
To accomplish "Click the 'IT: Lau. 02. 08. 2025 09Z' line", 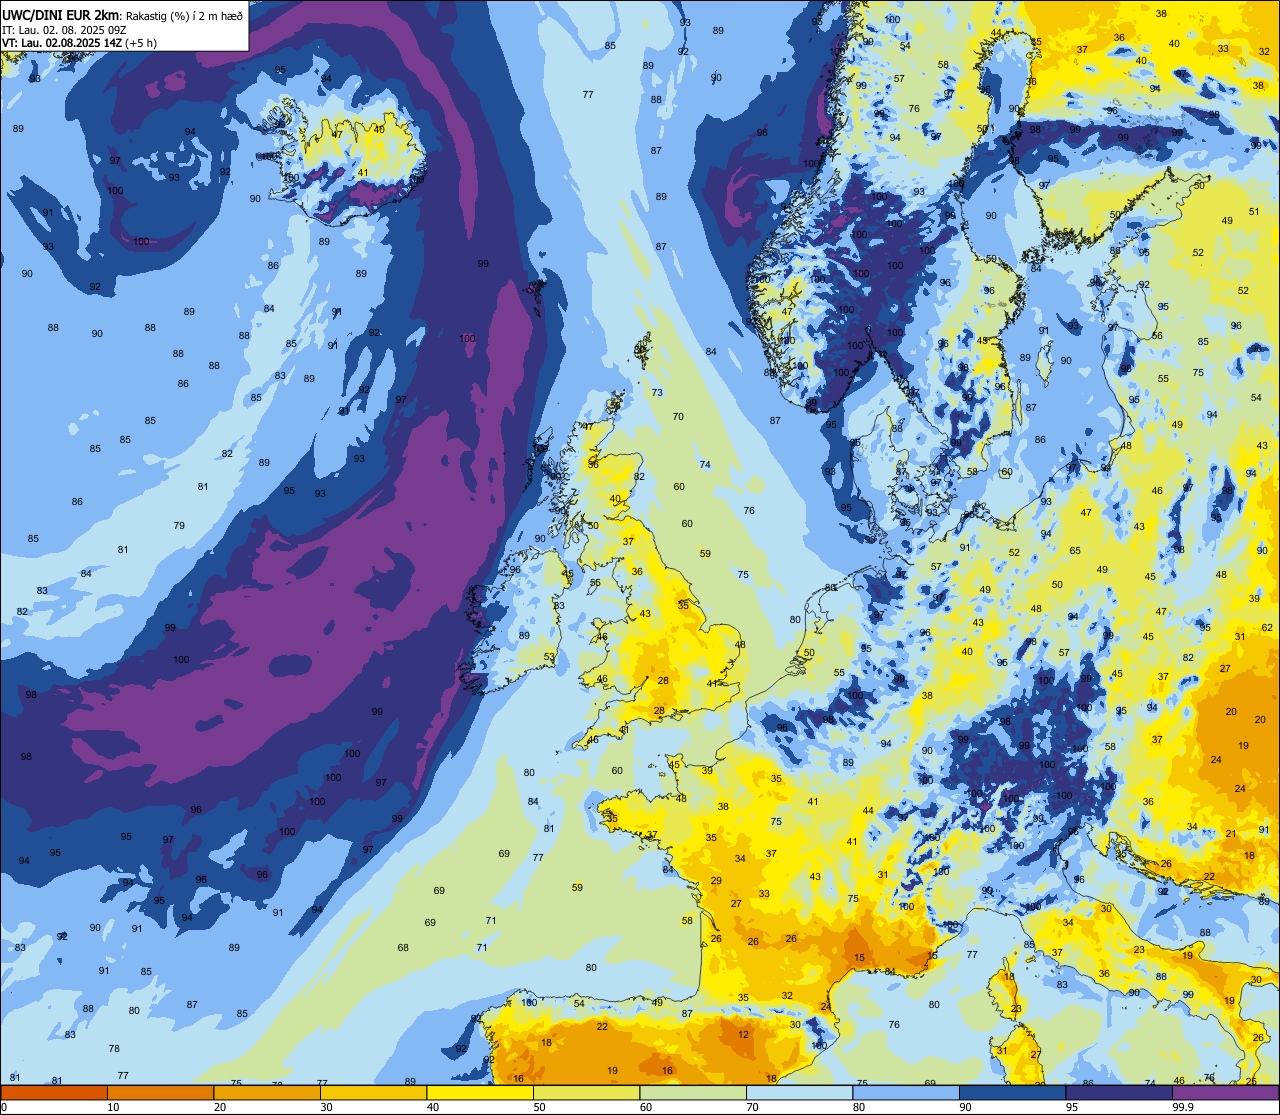I will pos(62,29).
